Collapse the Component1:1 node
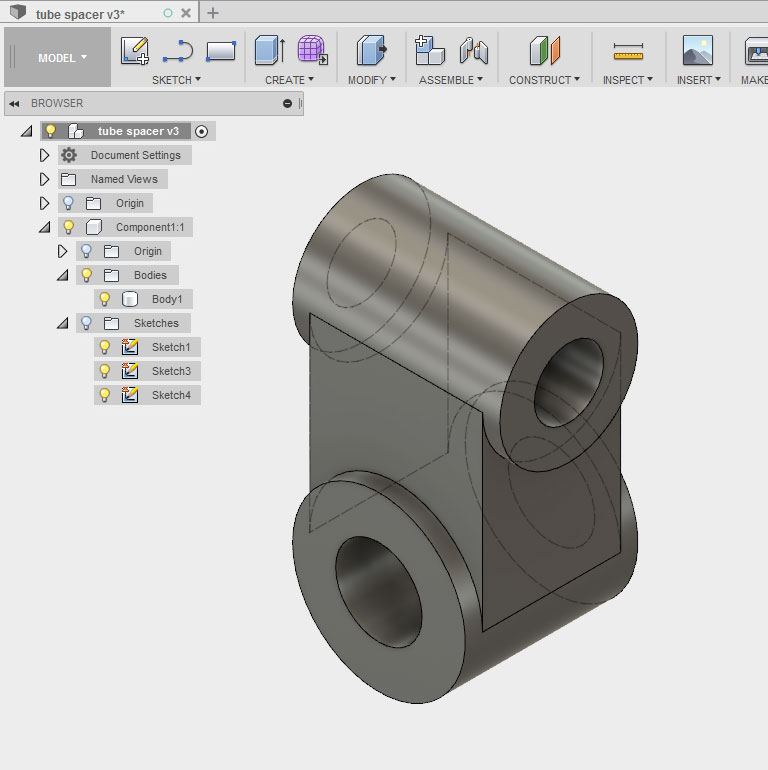 tap(45, 227)
